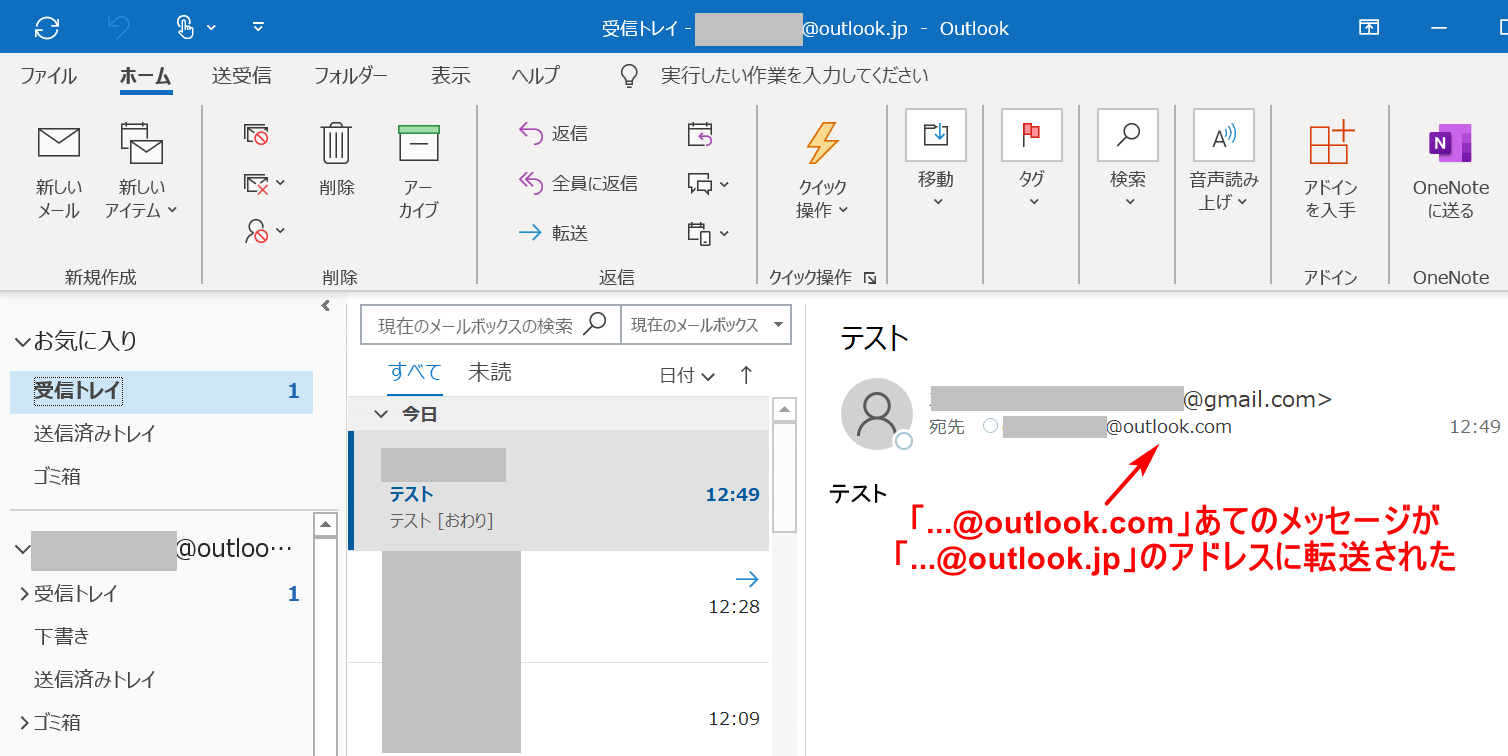Click the Delete trash can icon
The image size is (1508, 756).
point(336,143)
